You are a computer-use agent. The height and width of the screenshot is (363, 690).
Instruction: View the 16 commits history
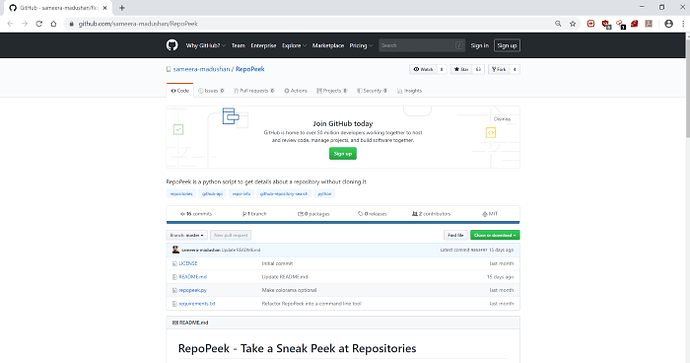tap(196, 214)
